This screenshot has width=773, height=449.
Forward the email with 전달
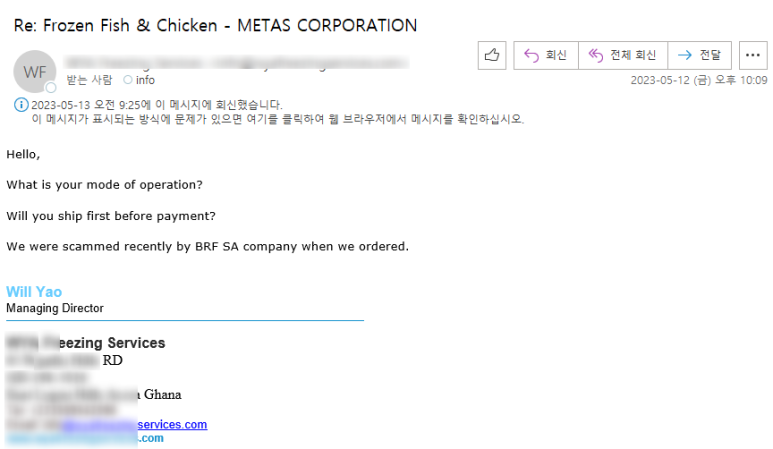click(x=700, y=55)
